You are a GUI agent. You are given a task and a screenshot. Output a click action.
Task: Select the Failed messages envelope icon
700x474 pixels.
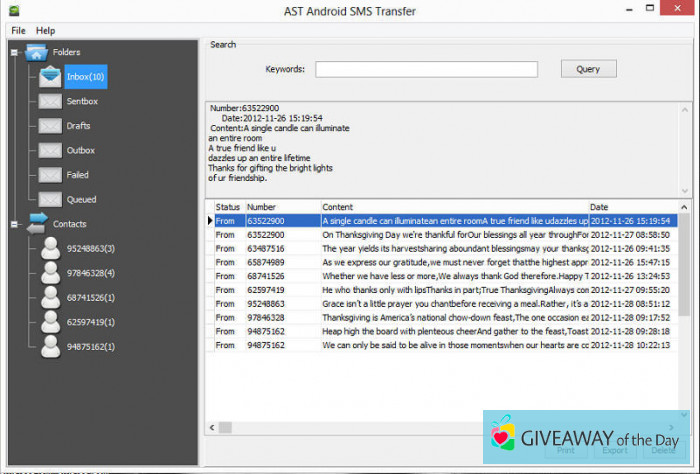tap(50, 174)
